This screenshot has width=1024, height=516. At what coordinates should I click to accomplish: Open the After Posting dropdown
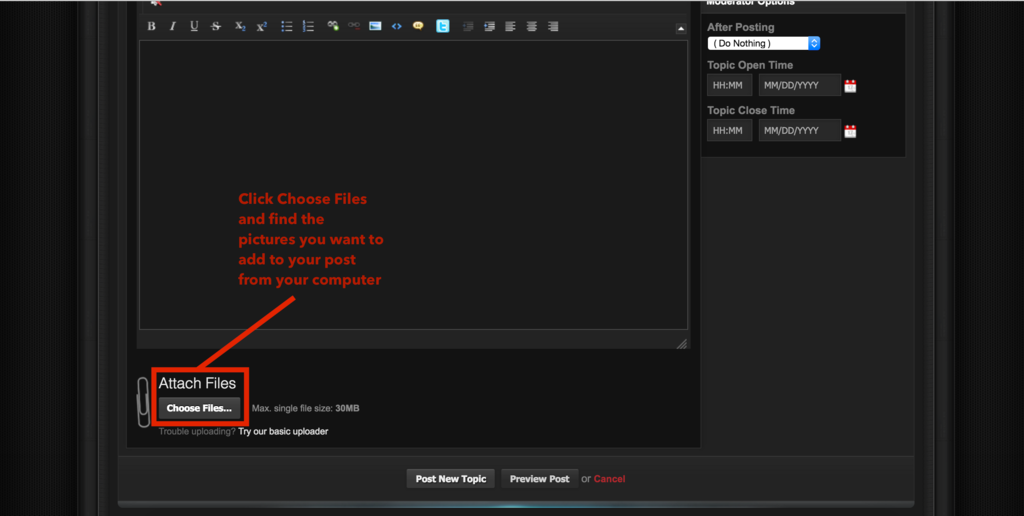pos(763,43)
